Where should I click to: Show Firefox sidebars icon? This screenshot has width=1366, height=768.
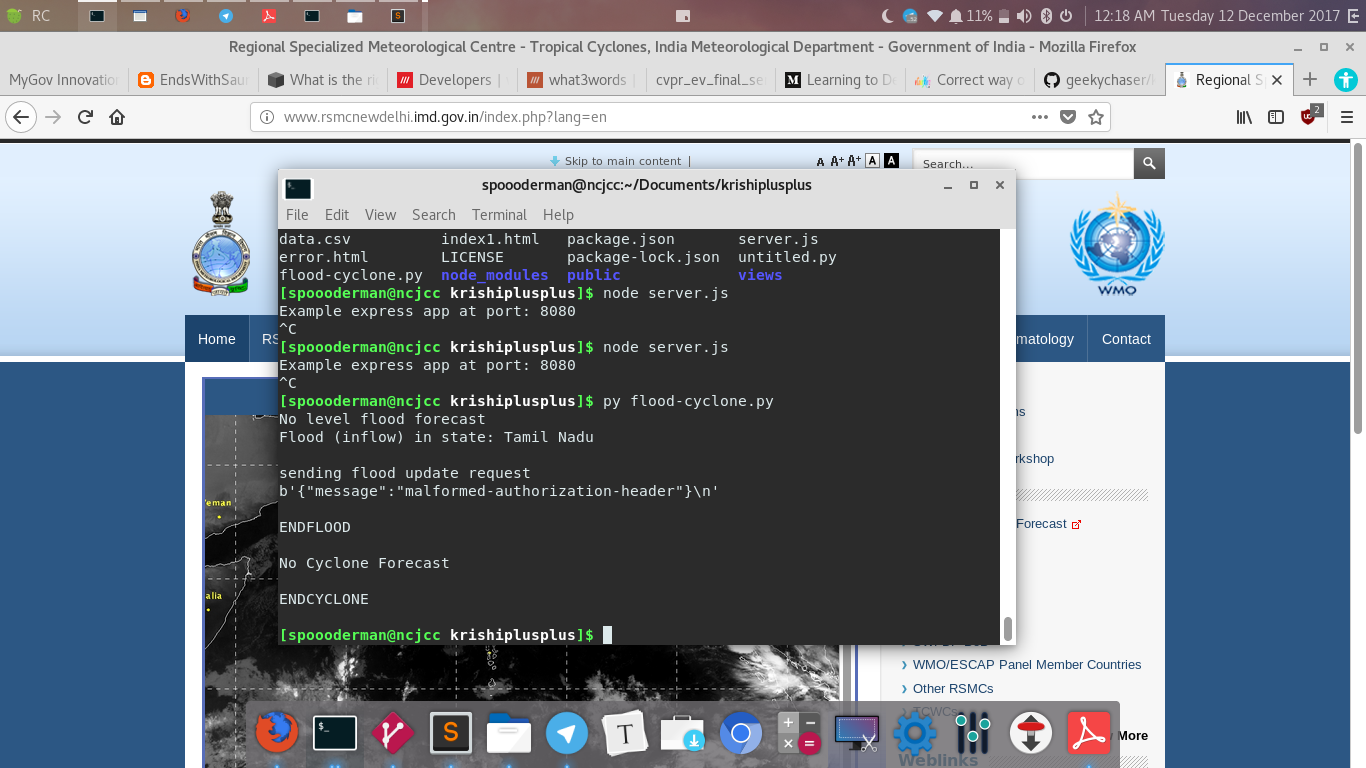pyautogui.click(x=1276, y=117)
